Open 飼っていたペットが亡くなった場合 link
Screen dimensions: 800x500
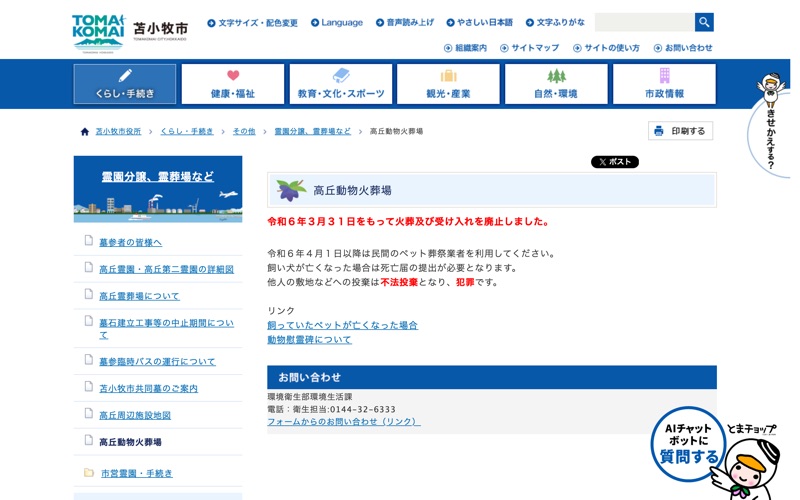click(x=343, y=325)
